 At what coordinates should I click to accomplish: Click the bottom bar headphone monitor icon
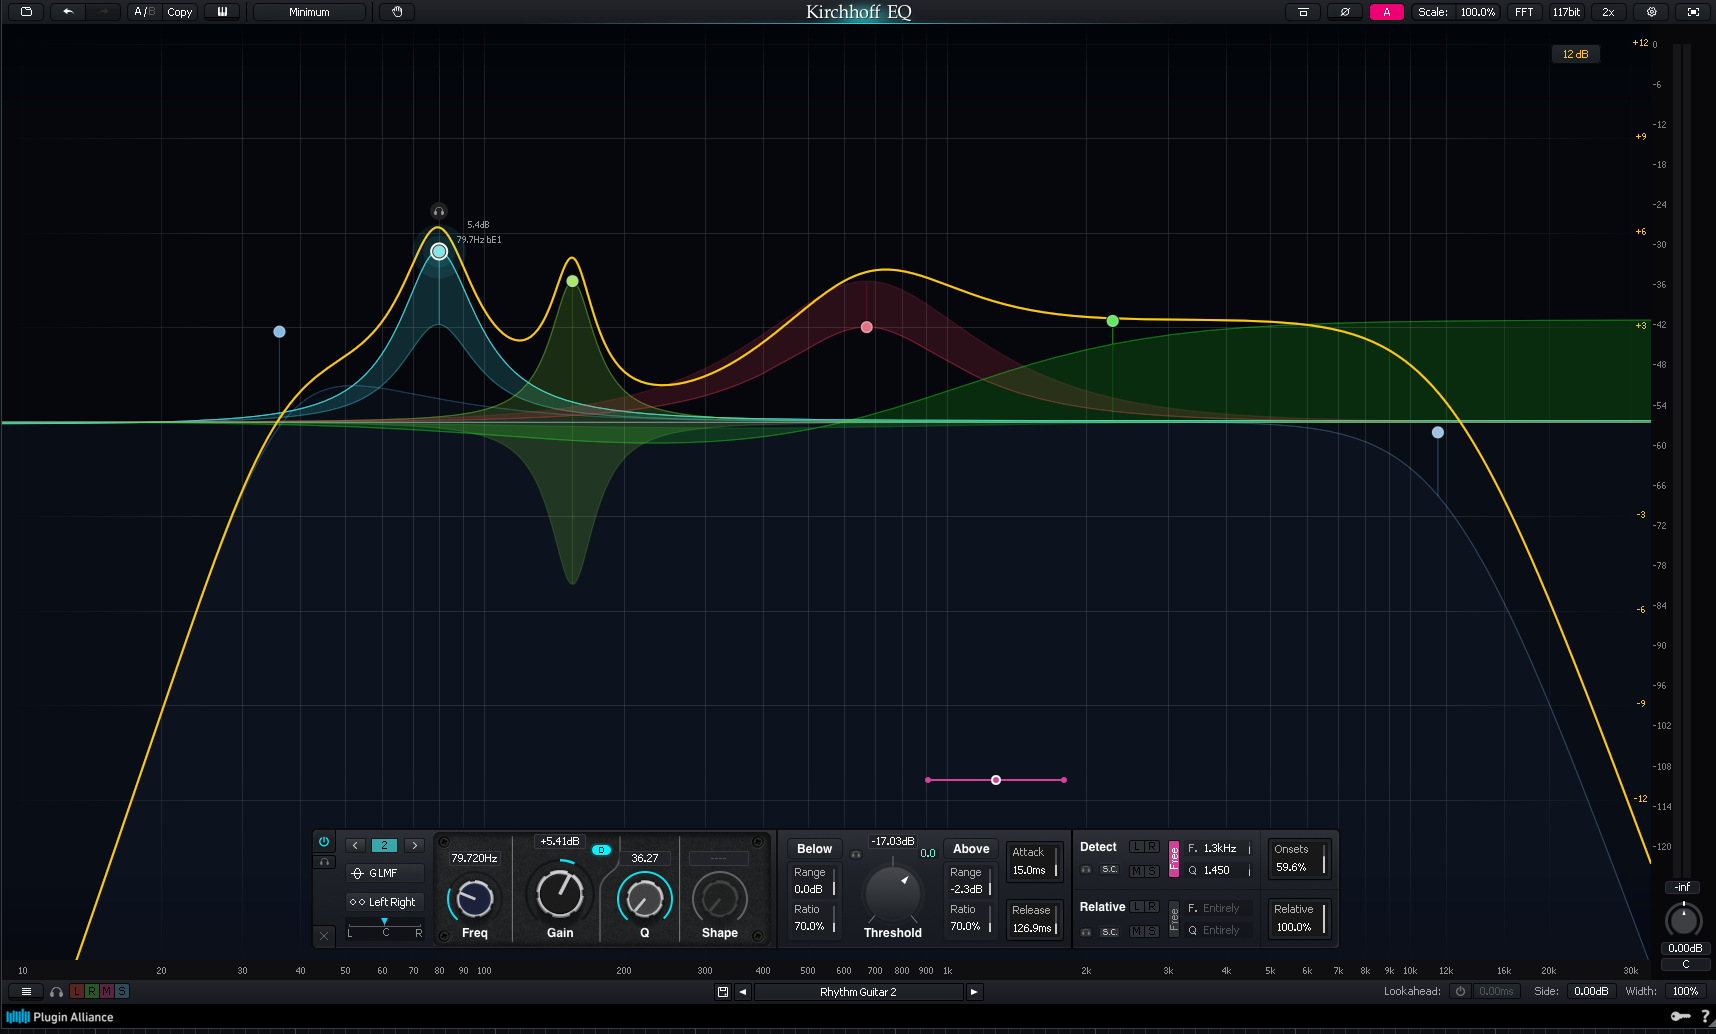click(x=56, y=992)
